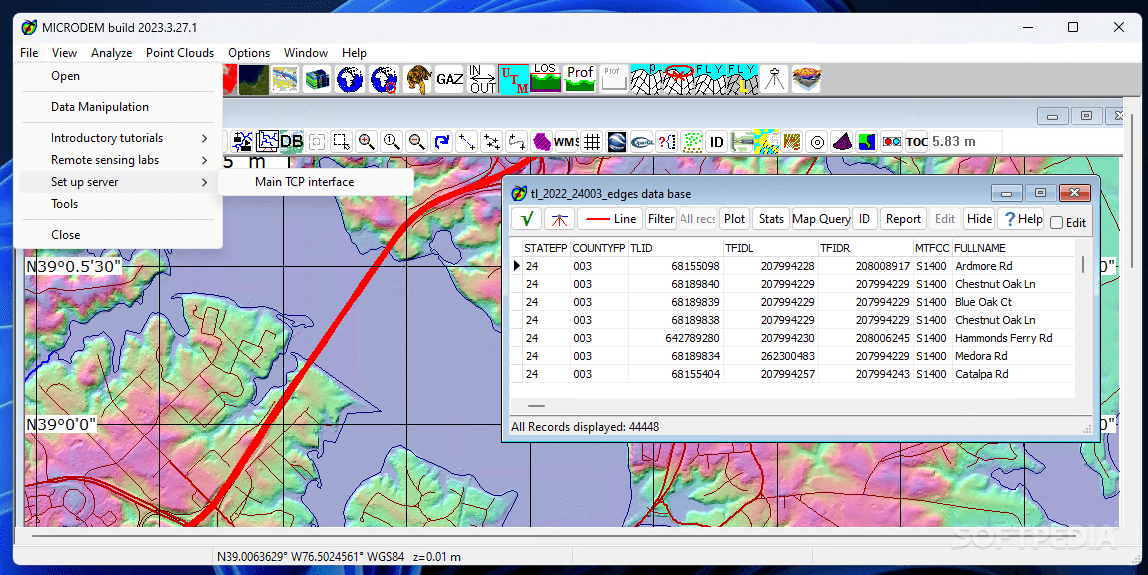
Task: Click the dashed rectangle select-area icon
Action: click(341, 141)
